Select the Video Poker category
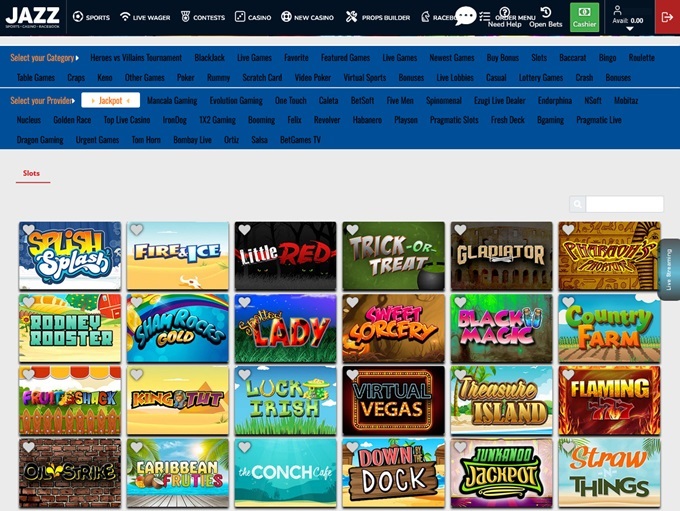Viewport: 680px width, 511px height. [x=313, y=78]
